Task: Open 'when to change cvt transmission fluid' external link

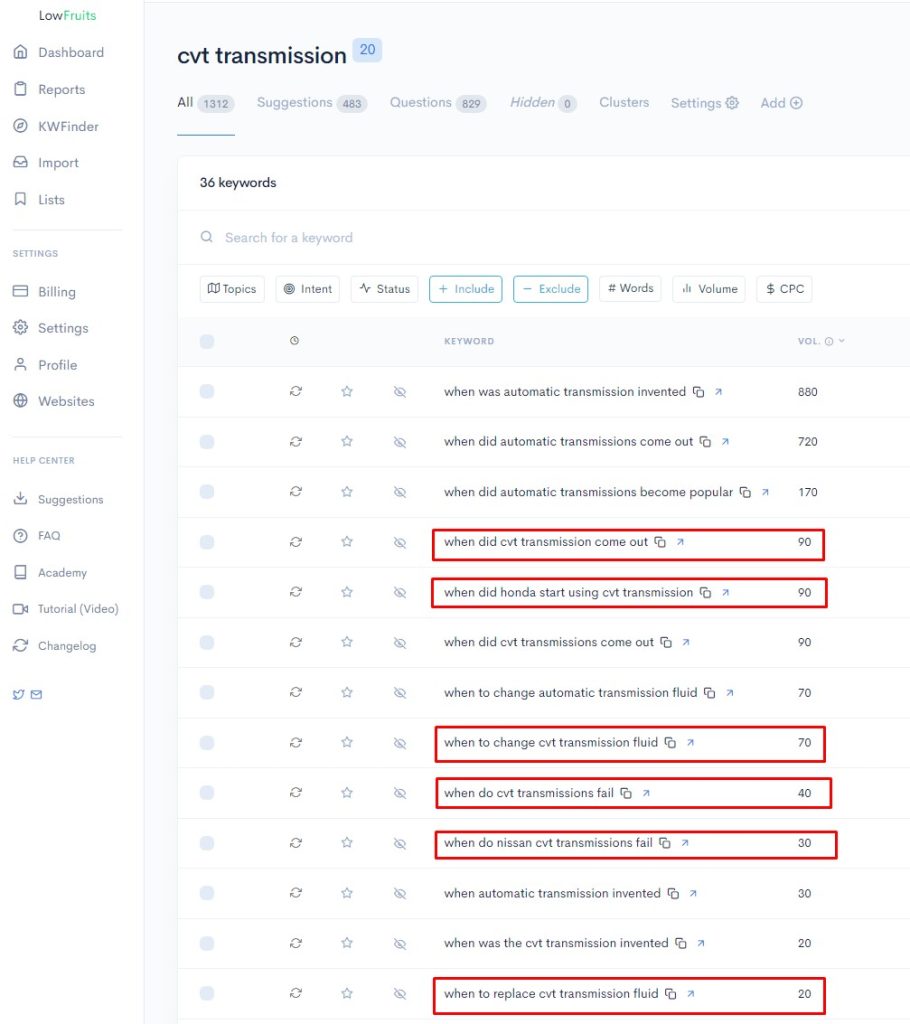Action: (x=691, y=743)
